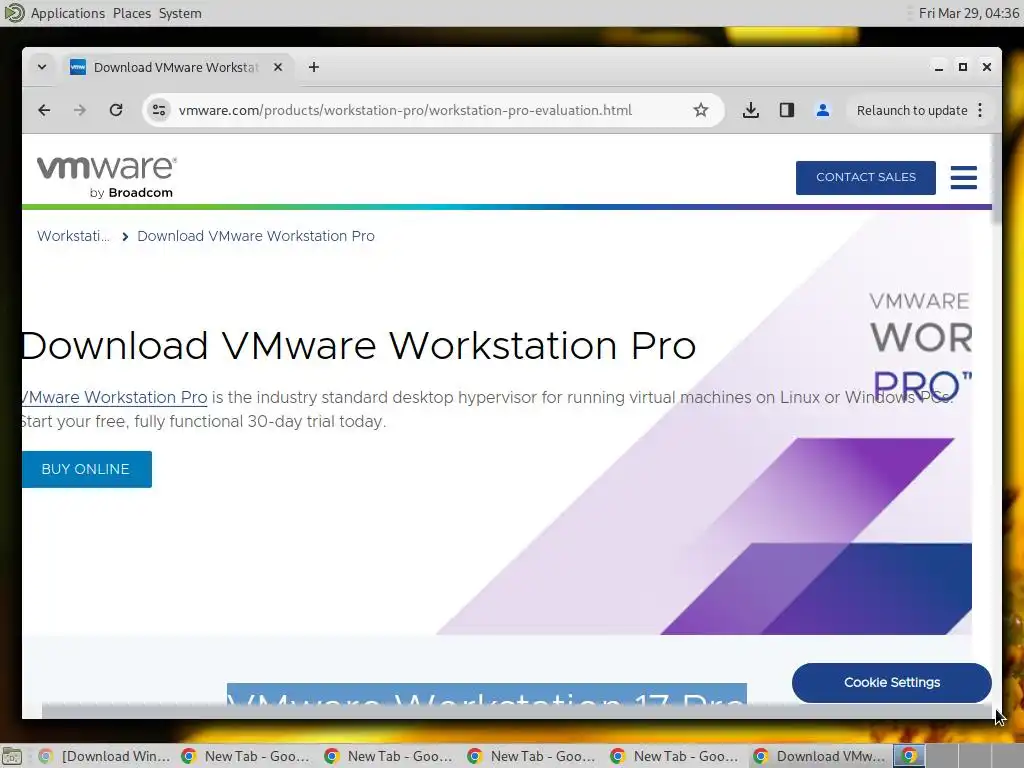Click the browser forward arrow
The width and height of the screenshot is (1024, 768).
(80, 110)
